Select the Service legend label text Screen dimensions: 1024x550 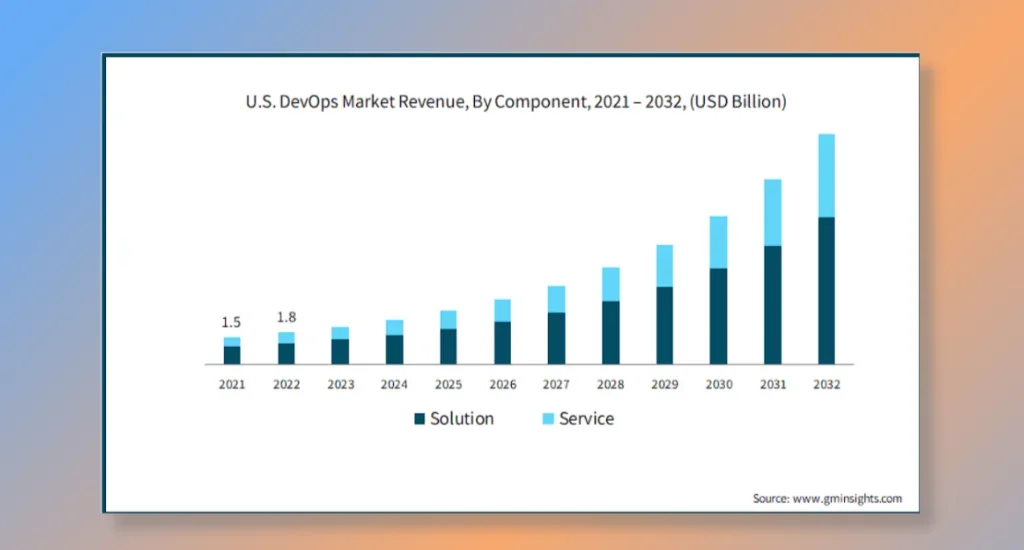point(586,419)
